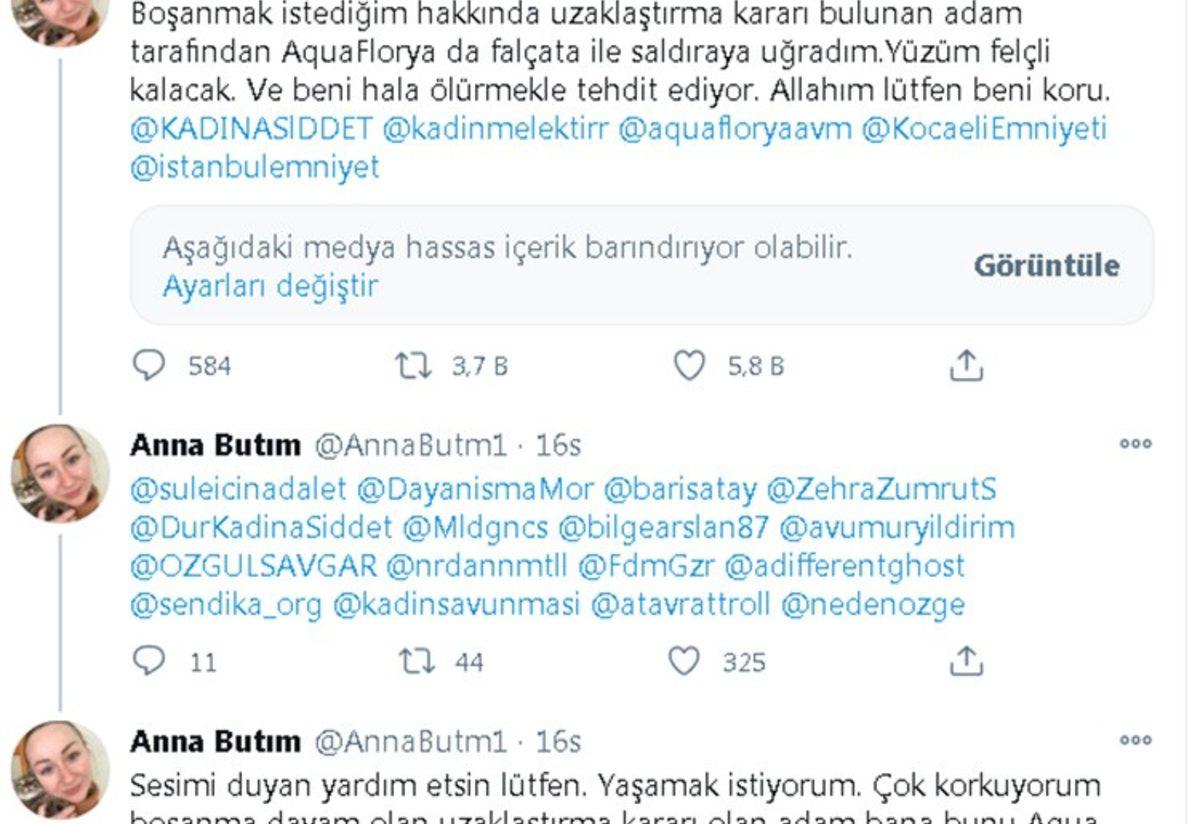Reply to the tweet with 11 comments
The height and width of the screenshot is (824, 1200).
tap(149, 661)
